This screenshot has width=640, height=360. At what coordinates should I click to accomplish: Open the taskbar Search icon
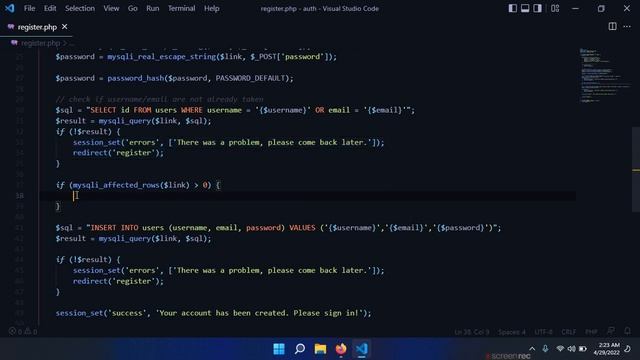click(x=300, y=349)
